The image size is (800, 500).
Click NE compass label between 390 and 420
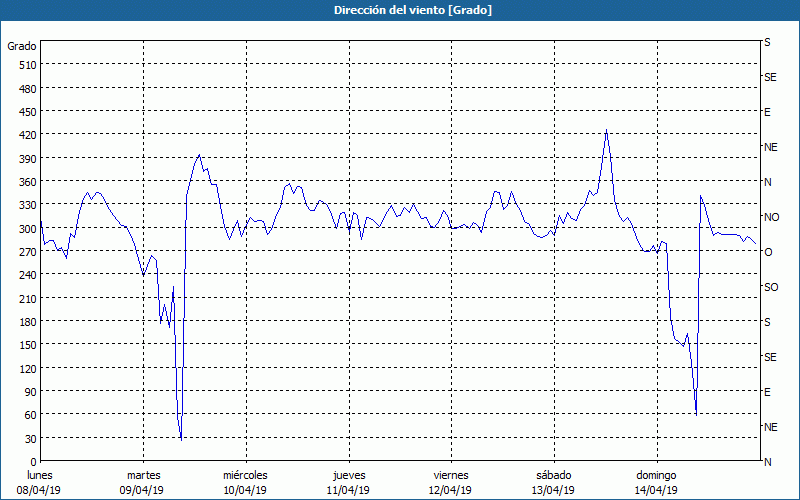pyautogui.click(x=771, y=147)
